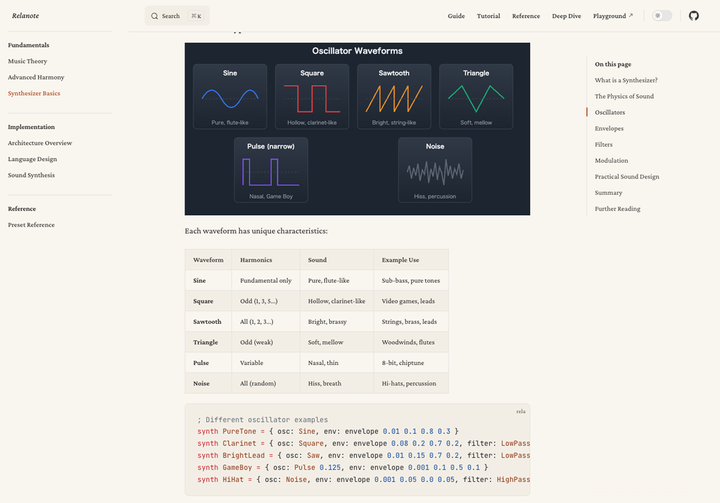The height and width of the screenshot is (503, 720).
Task: Toggle the dark mode switch
Action: click(x=662, y=16)
